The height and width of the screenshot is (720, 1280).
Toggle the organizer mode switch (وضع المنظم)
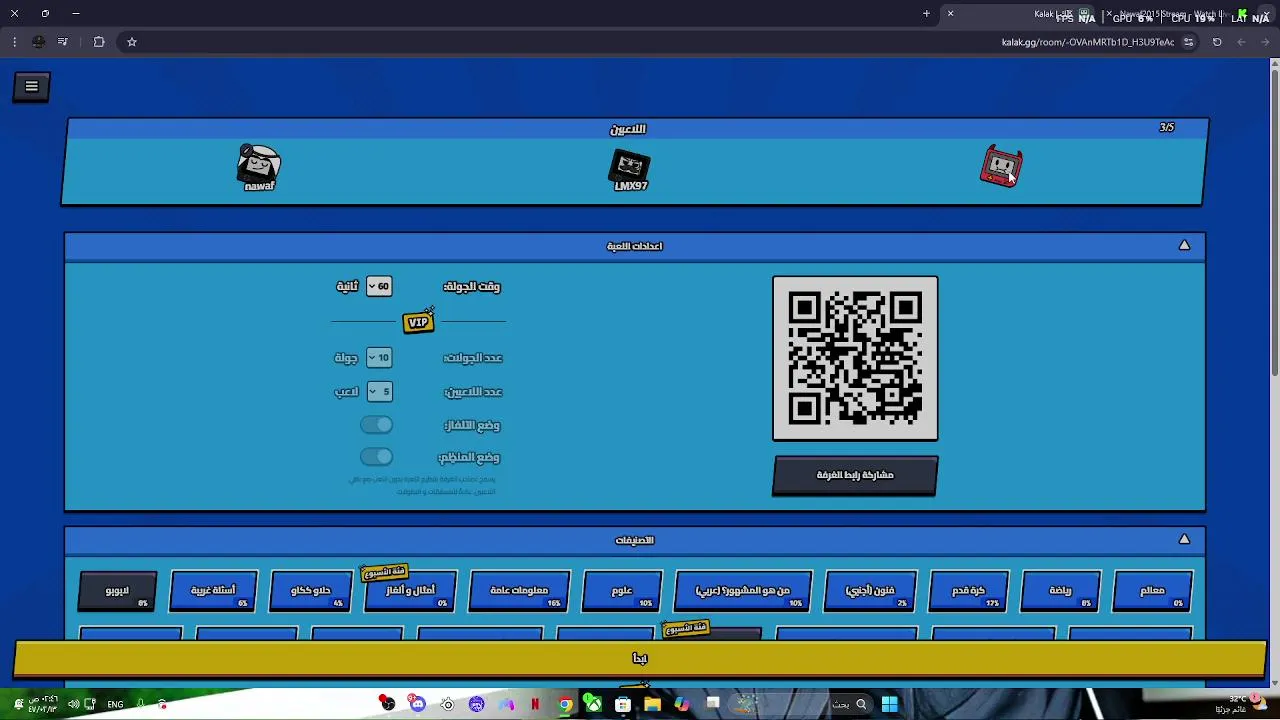pos(377,457)
